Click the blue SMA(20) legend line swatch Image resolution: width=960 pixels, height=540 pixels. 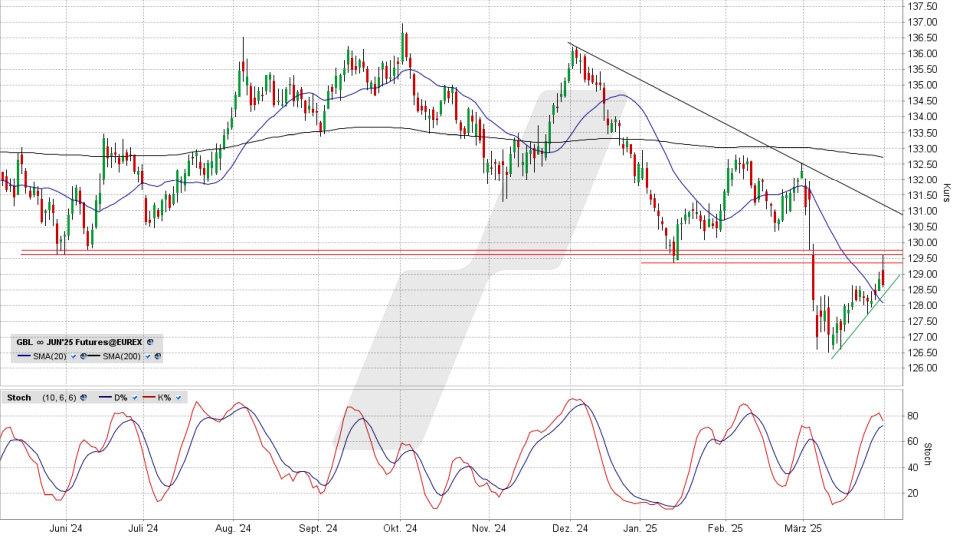(x=24, y=356)
